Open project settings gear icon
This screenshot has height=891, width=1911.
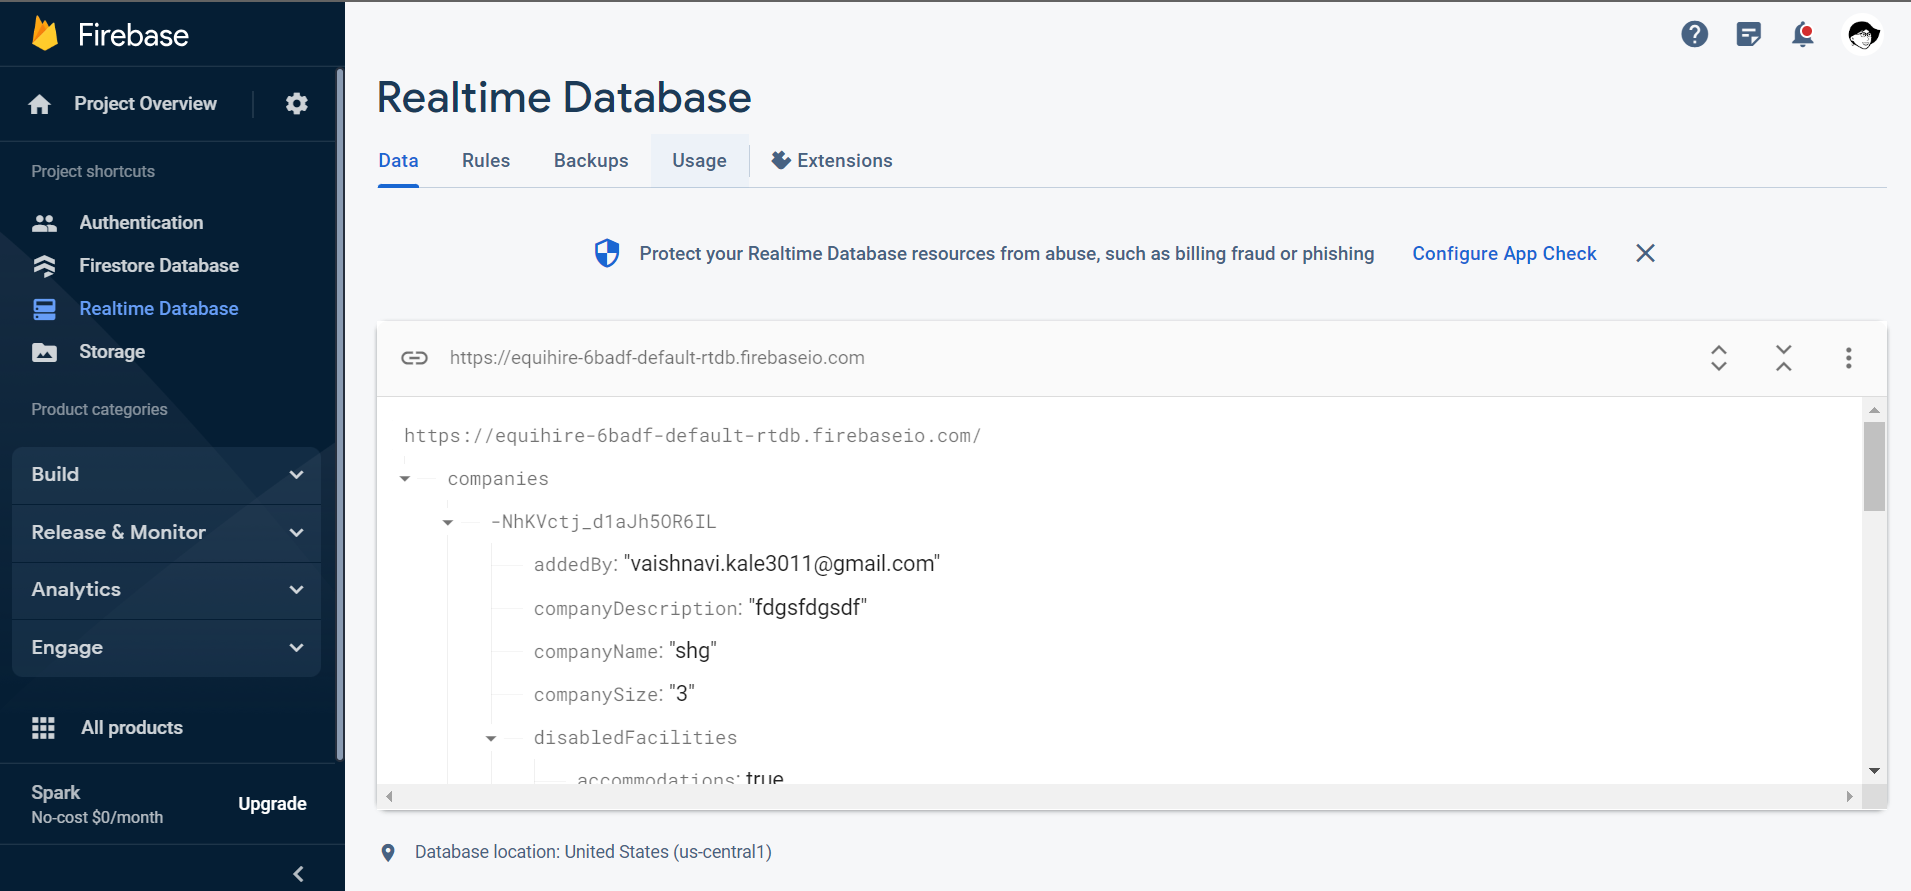coord(297,104)
